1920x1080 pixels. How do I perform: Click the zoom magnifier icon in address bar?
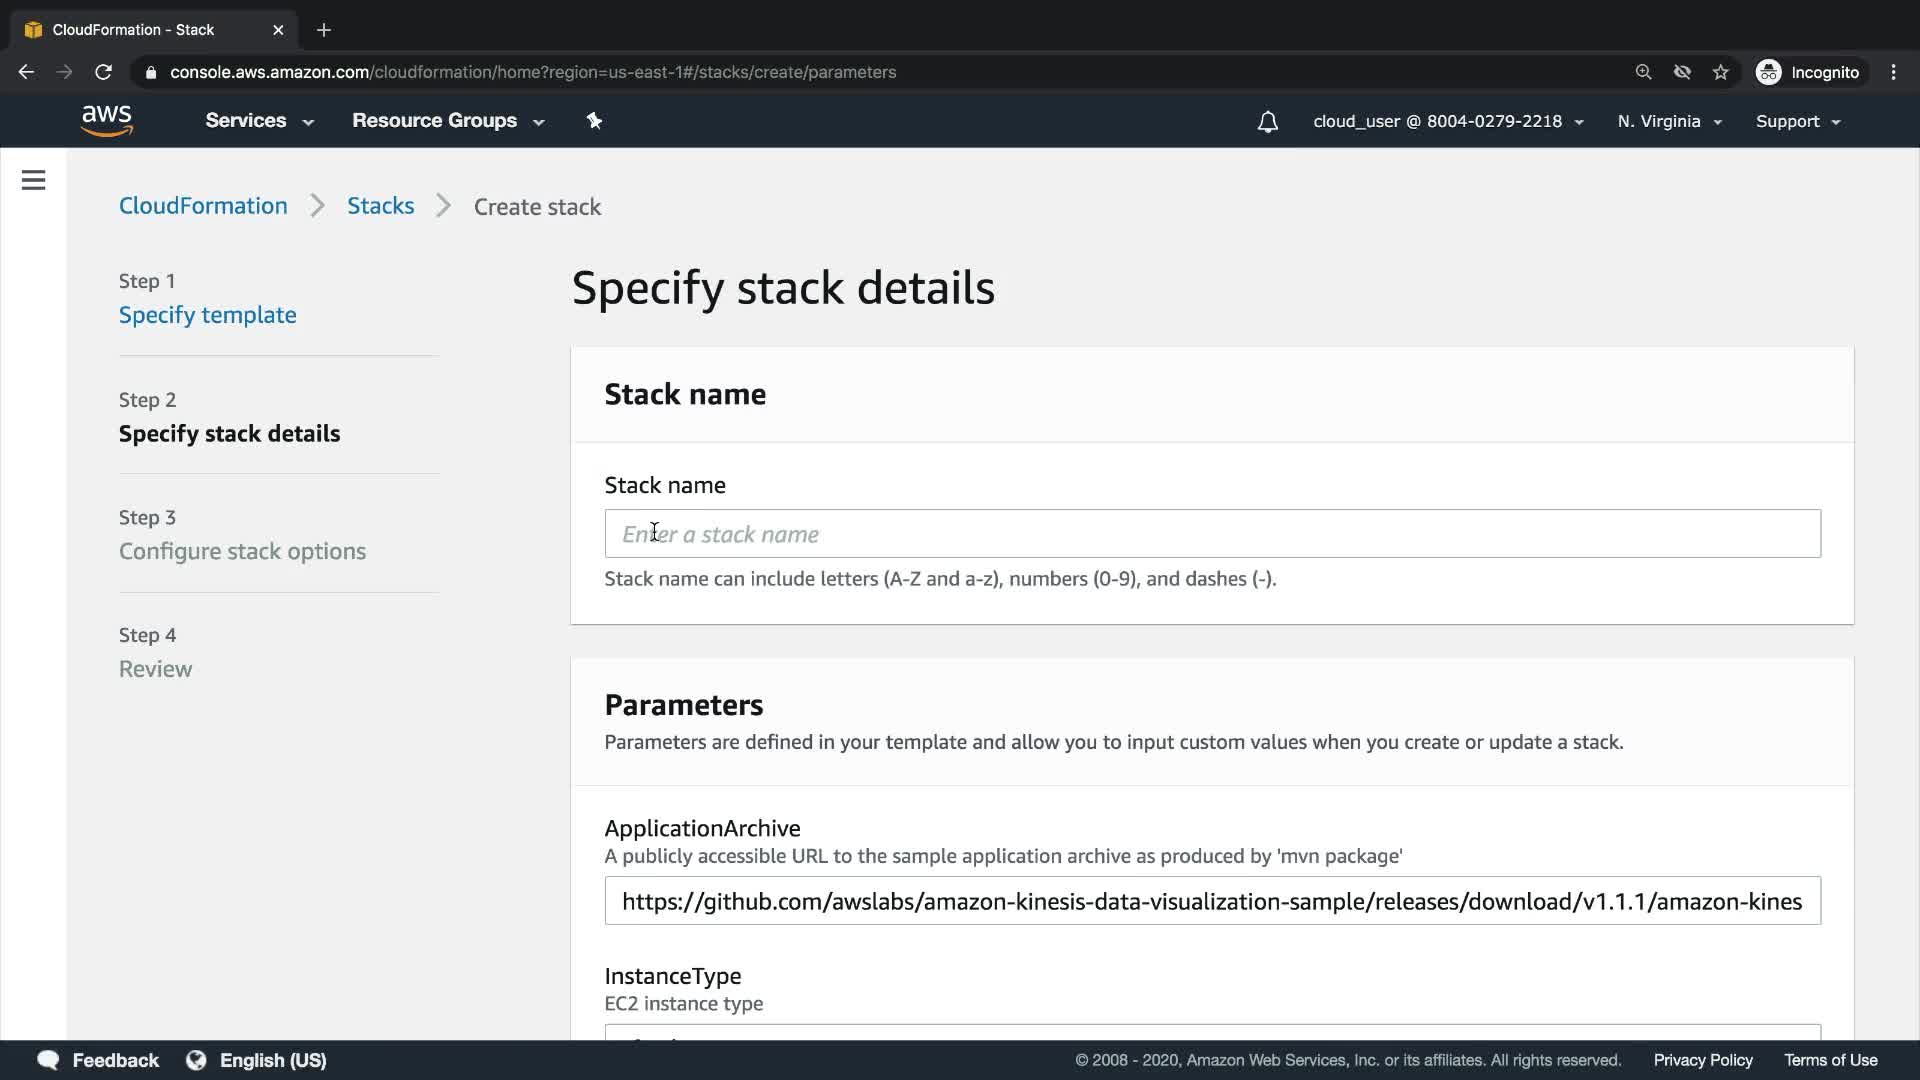(1643, 72)
